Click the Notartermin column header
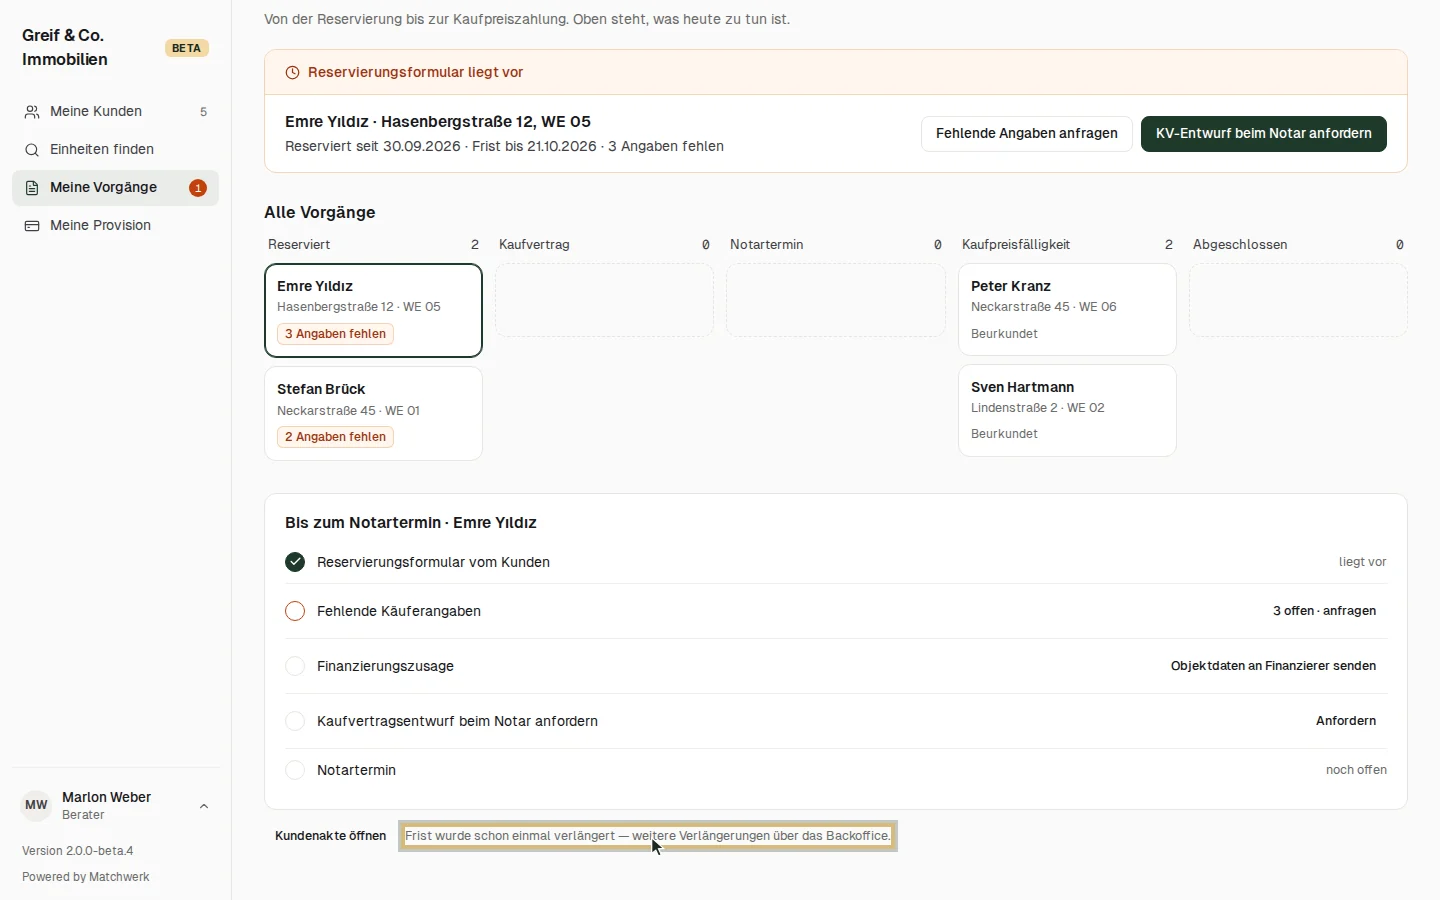Image resolution: width=1440 pixels, height=900 pixels. (767, 245)
